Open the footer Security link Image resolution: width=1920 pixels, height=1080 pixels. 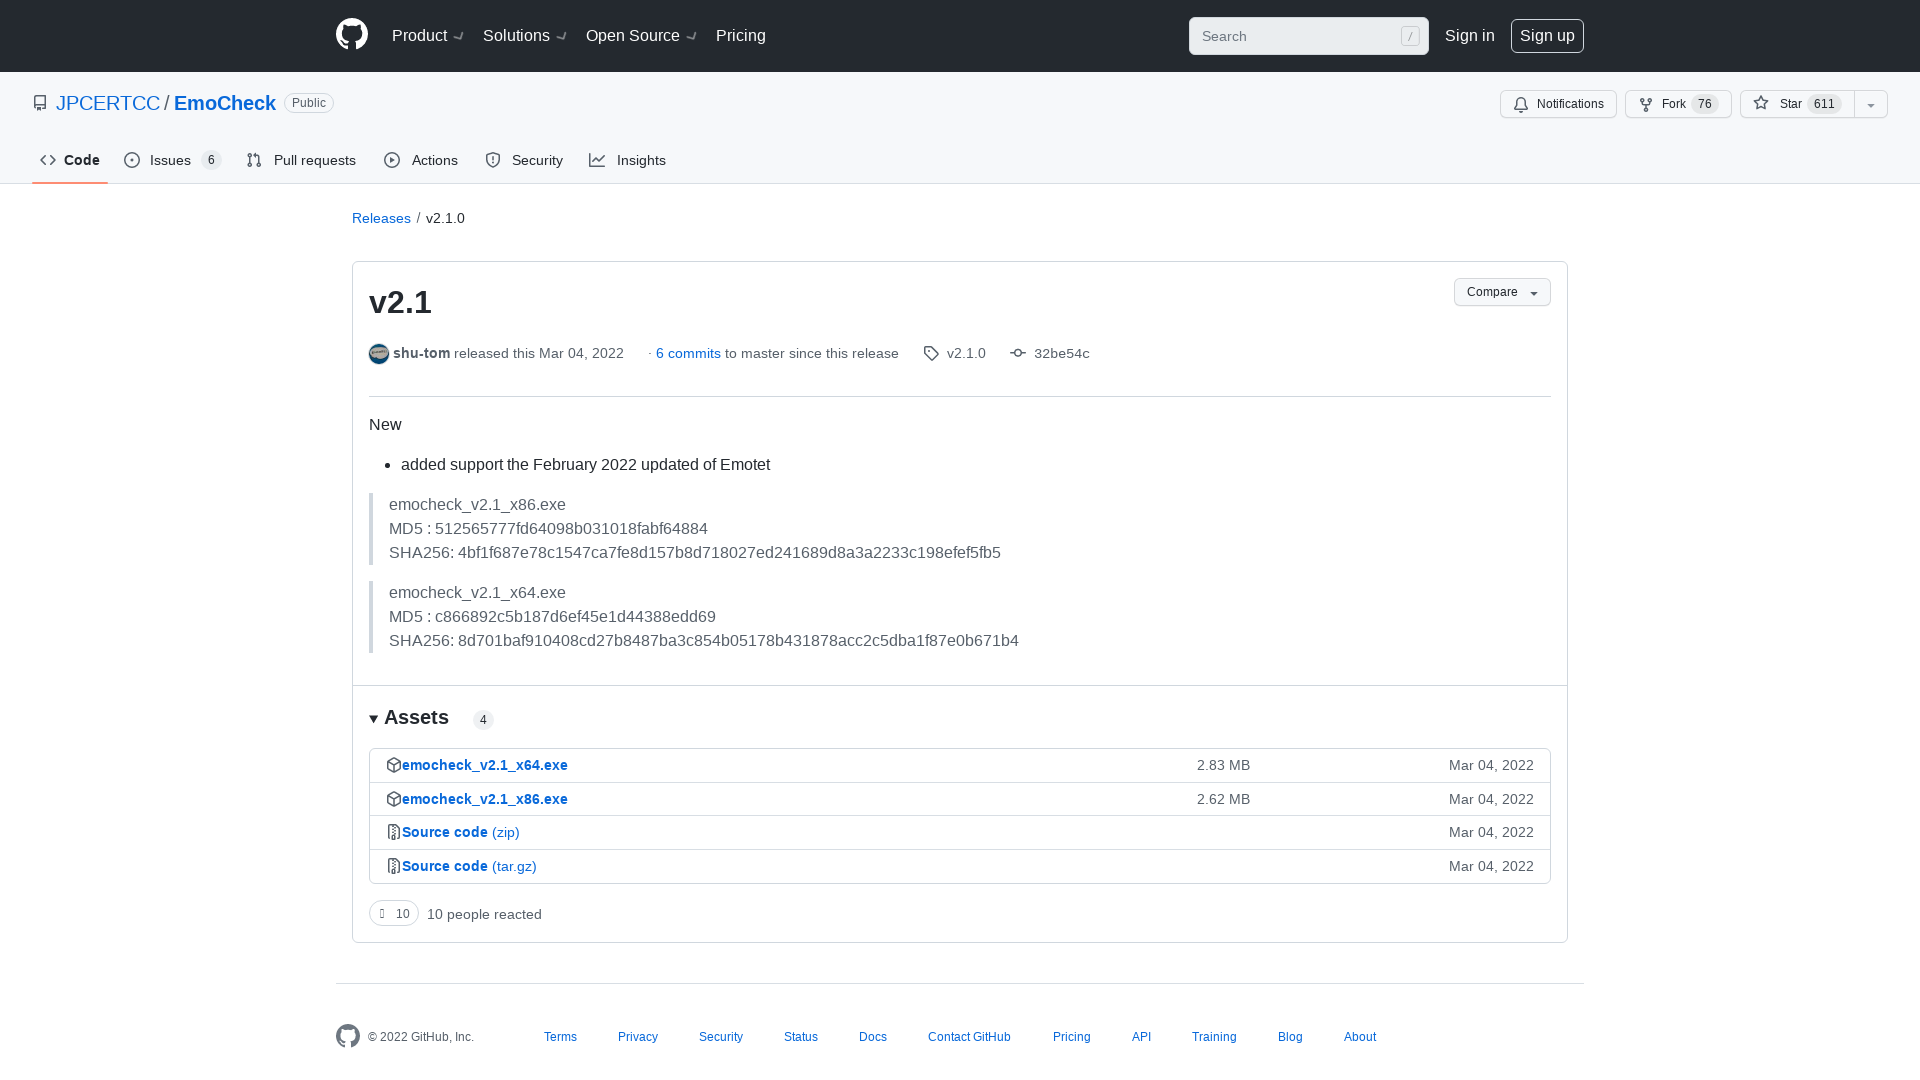click(721, 1037)
